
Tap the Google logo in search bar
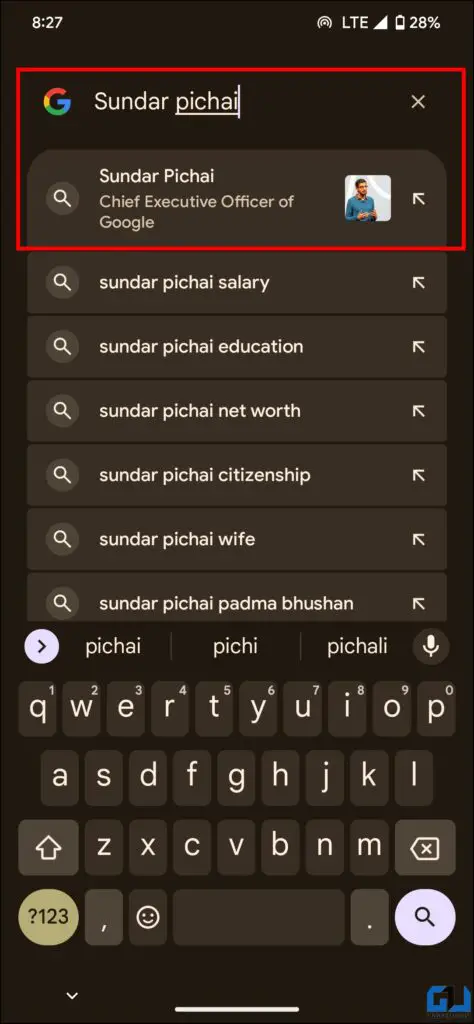[57, 102]
